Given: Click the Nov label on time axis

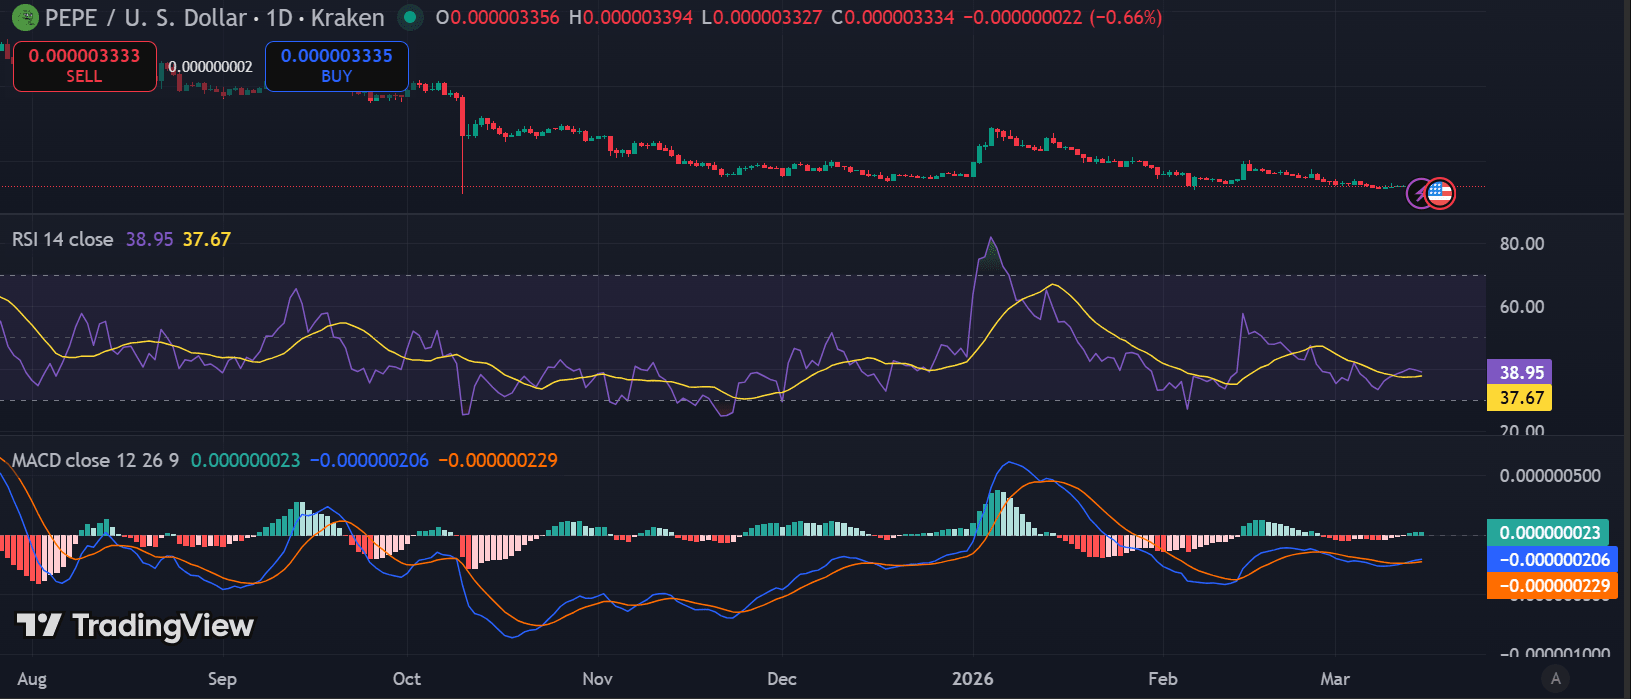Looking at the screenshot, I should (x=597, y=679).
